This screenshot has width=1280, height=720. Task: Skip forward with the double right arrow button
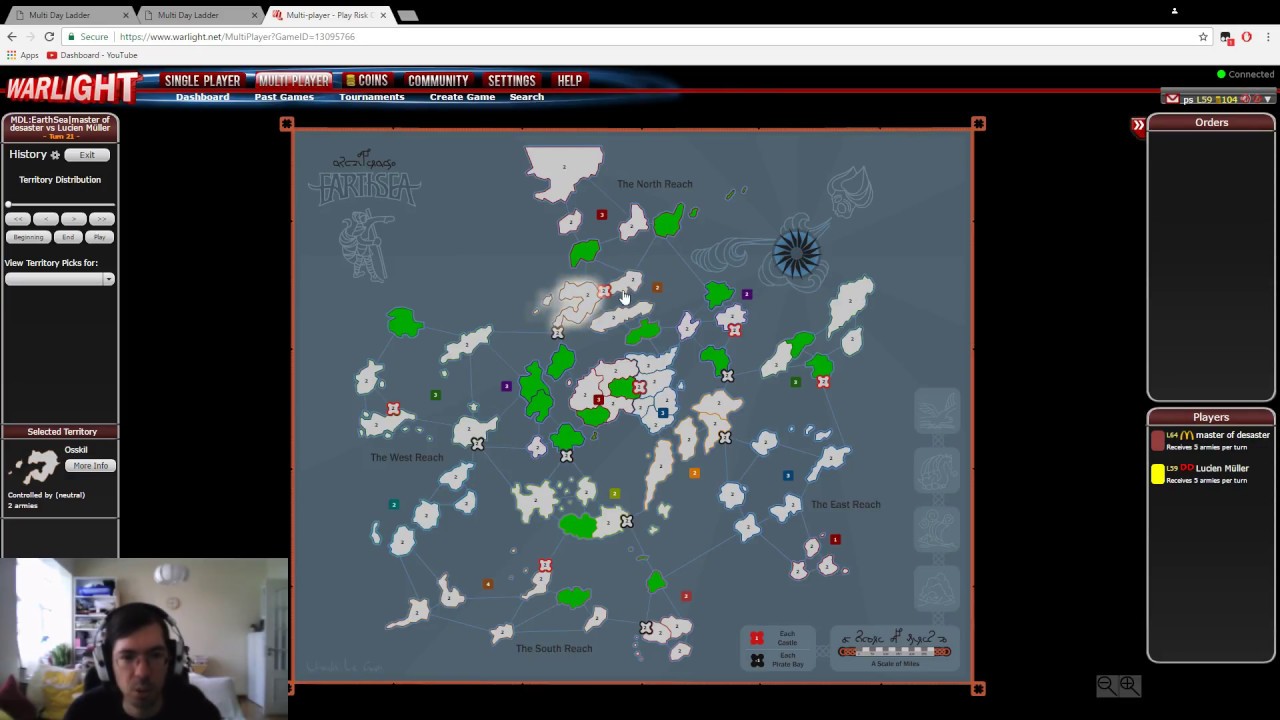click(x=101, y=219)
